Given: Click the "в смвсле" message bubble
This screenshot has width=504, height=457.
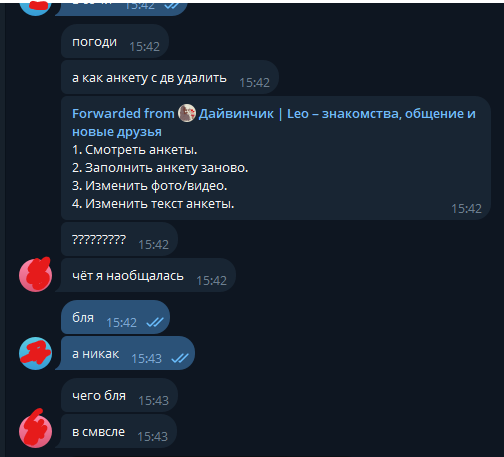Looking at the screenshot, I should click(x=116, y=431).
